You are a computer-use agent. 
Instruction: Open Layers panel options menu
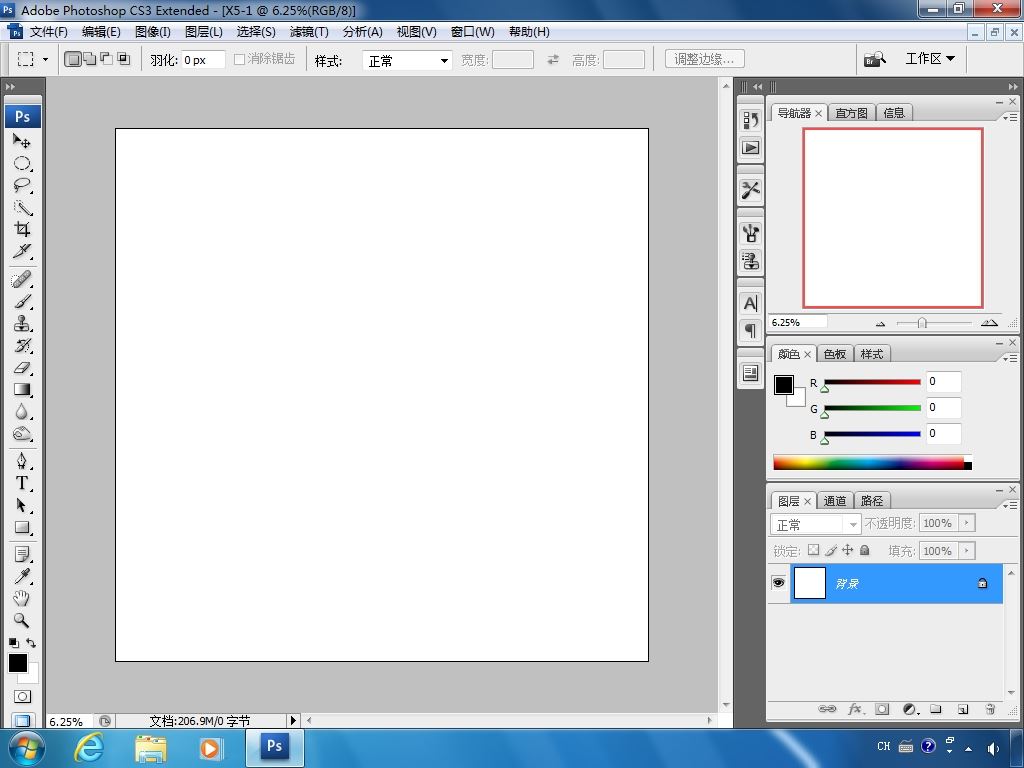[1010, 505]
